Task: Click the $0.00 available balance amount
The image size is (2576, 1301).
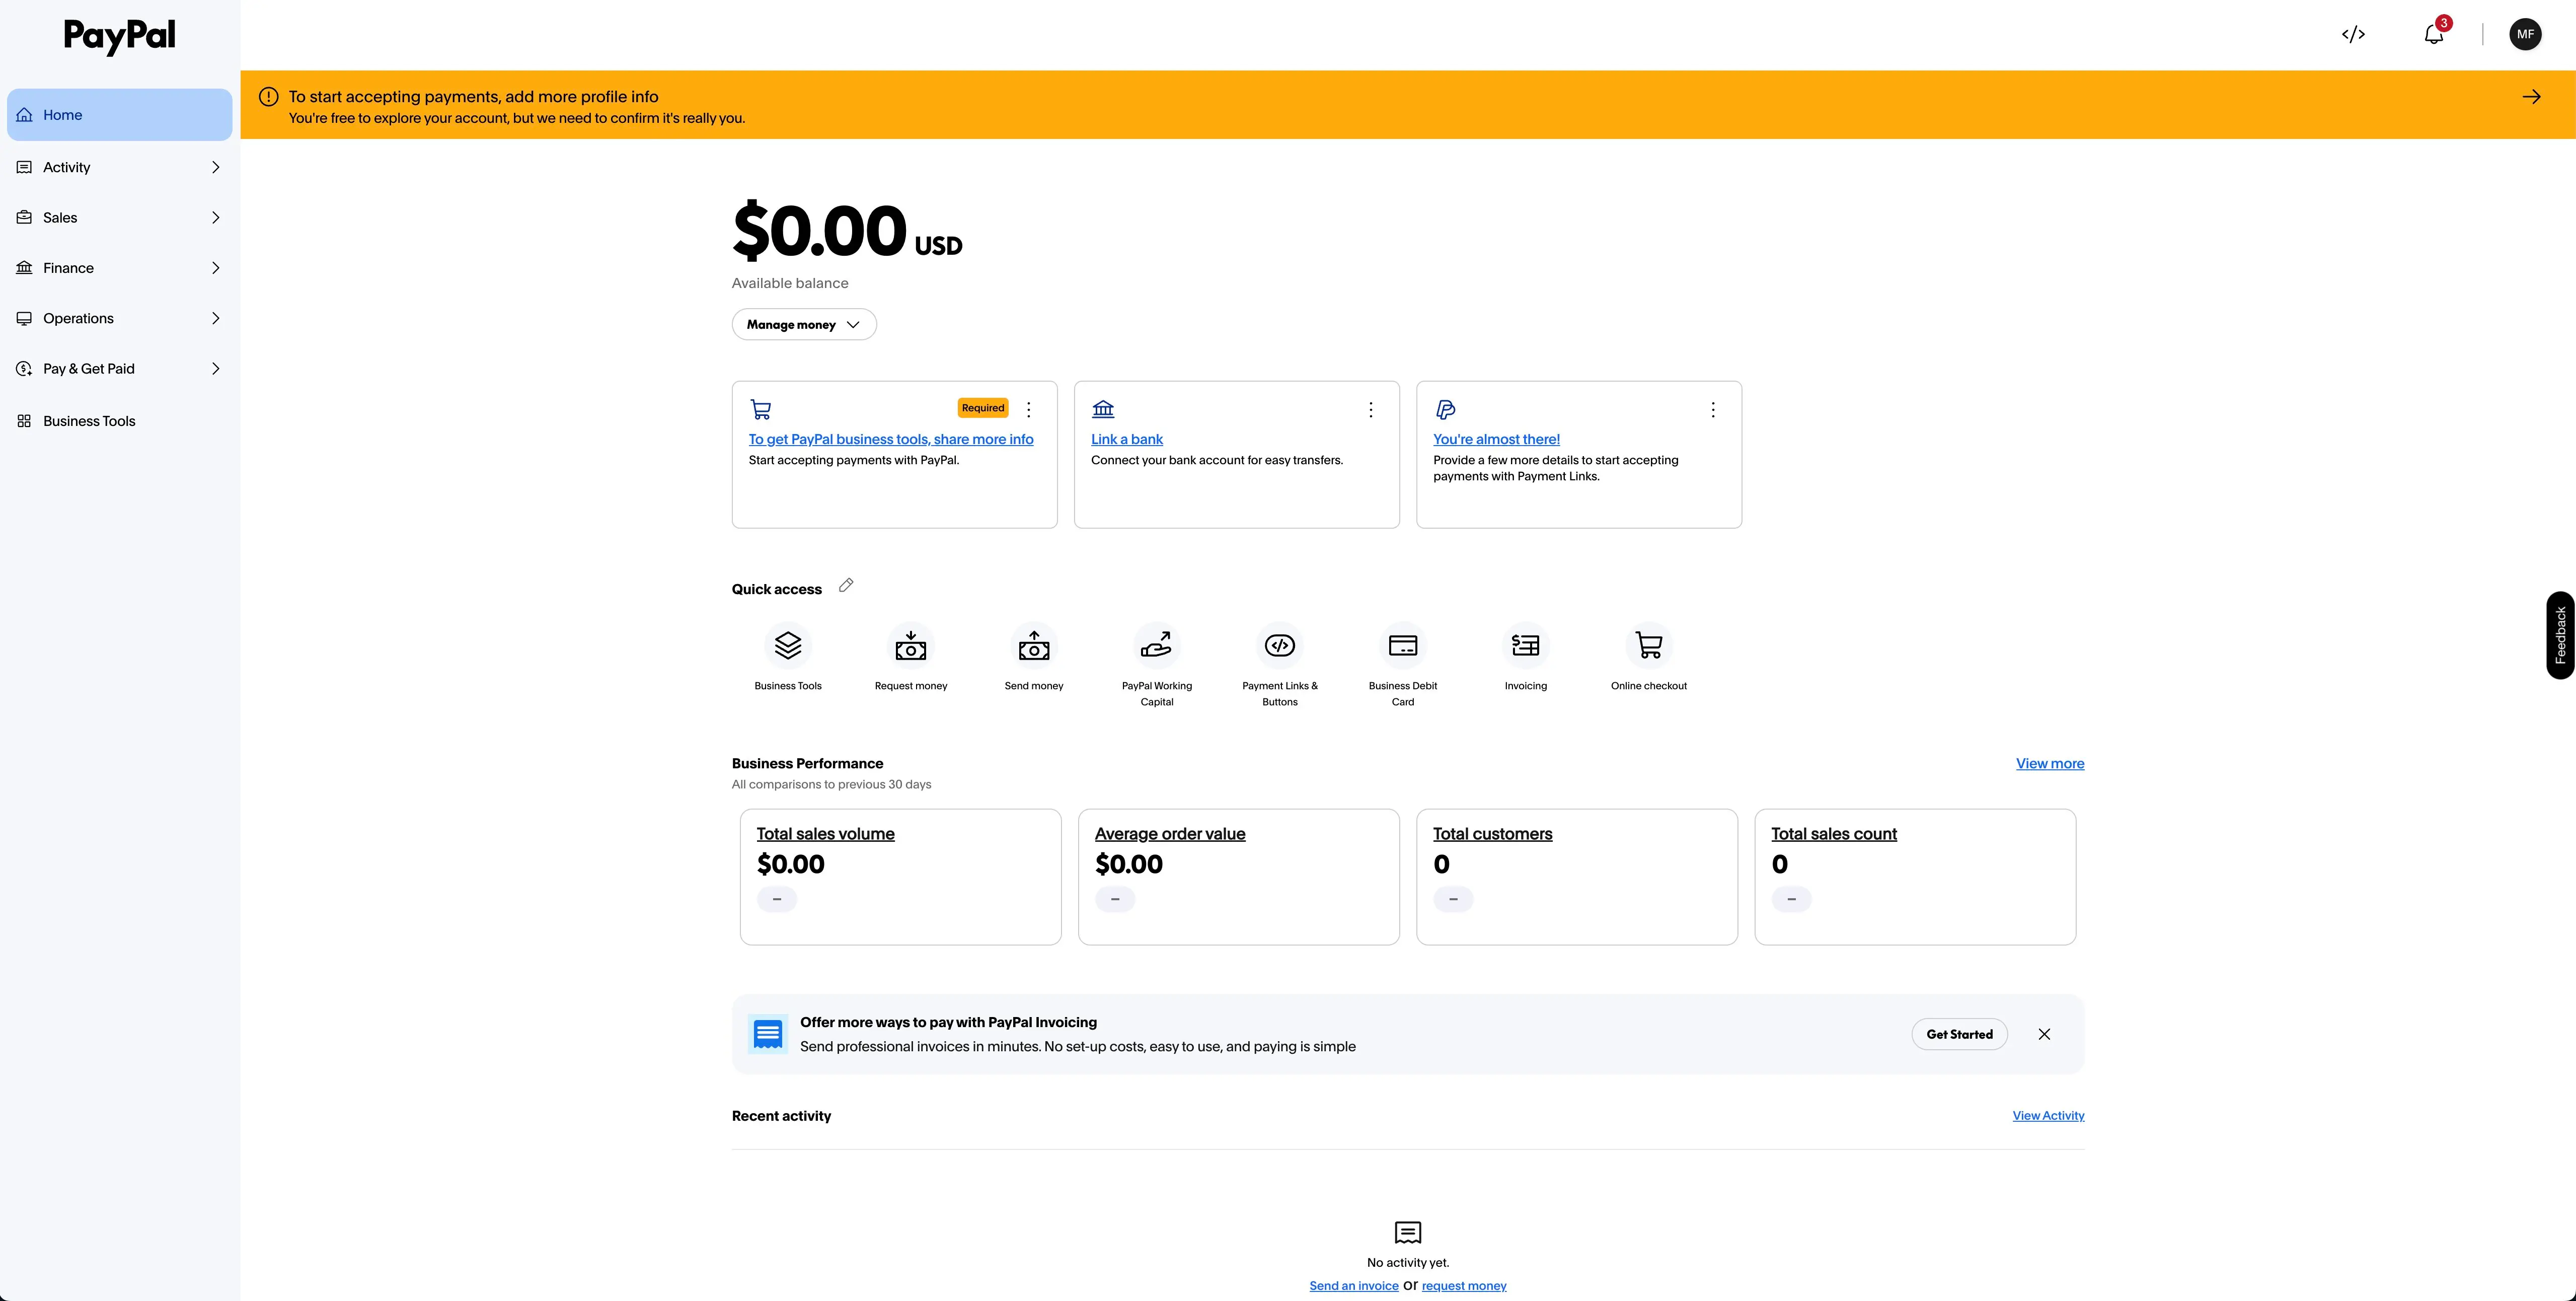Action: click(x=847, y=231)
